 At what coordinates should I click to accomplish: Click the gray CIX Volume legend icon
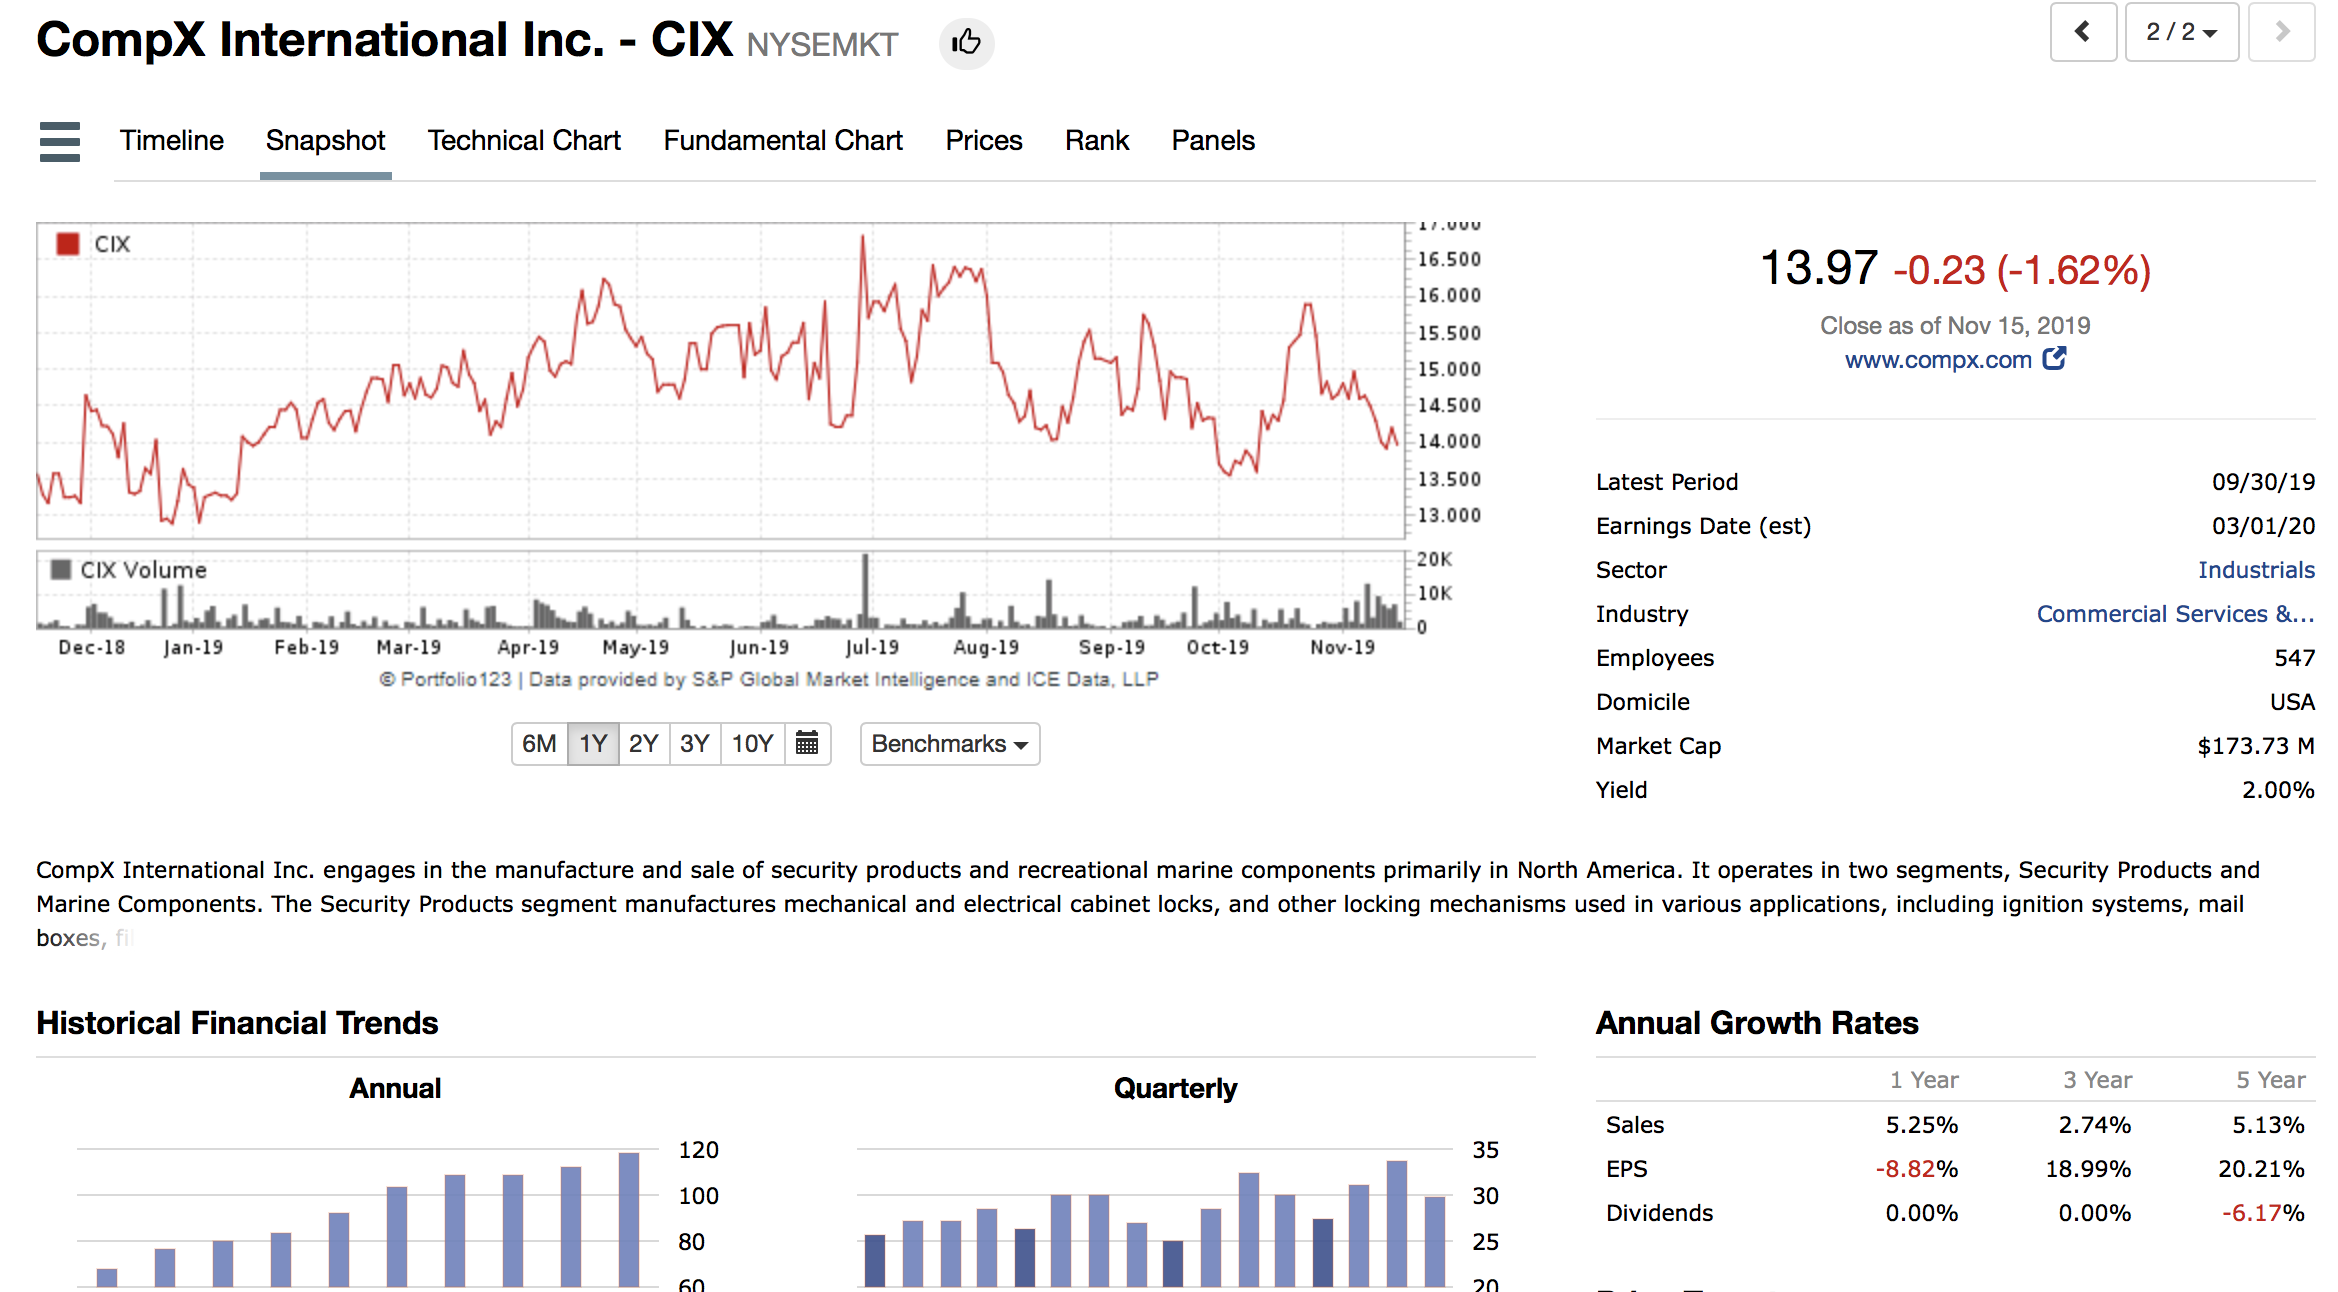click(61, 570)
